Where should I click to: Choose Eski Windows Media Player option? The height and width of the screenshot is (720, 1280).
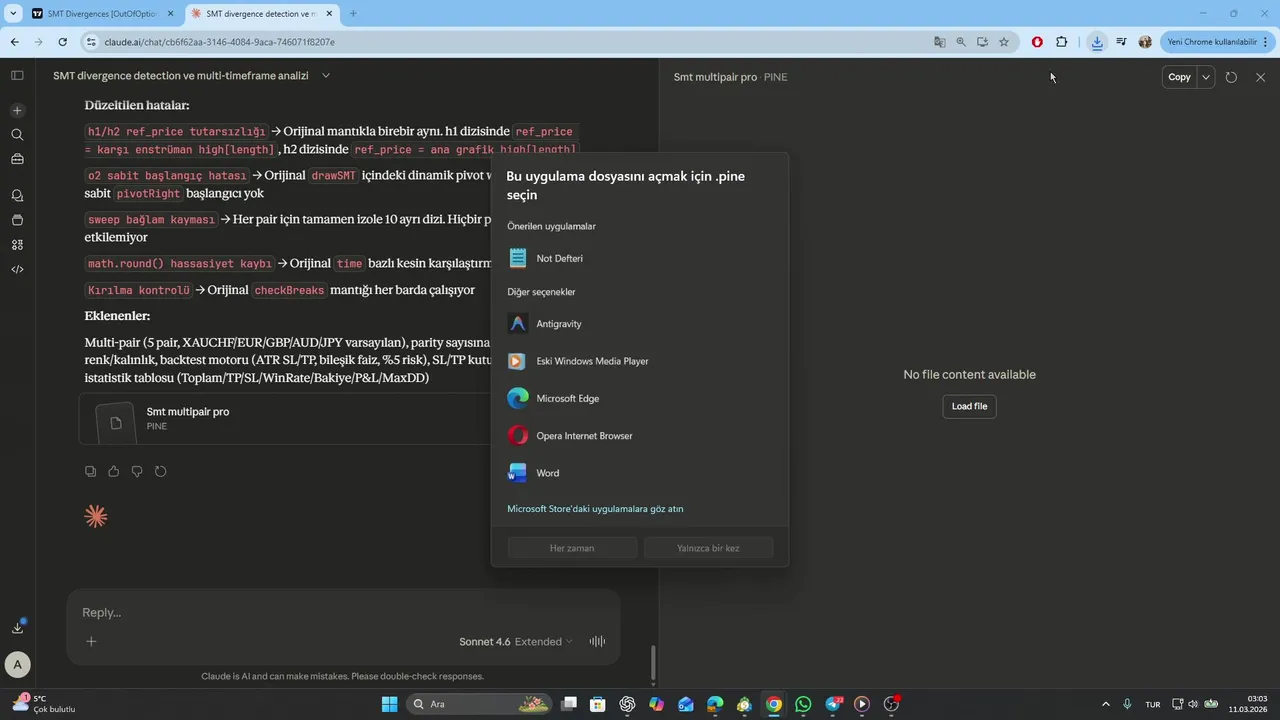[640, 361]
